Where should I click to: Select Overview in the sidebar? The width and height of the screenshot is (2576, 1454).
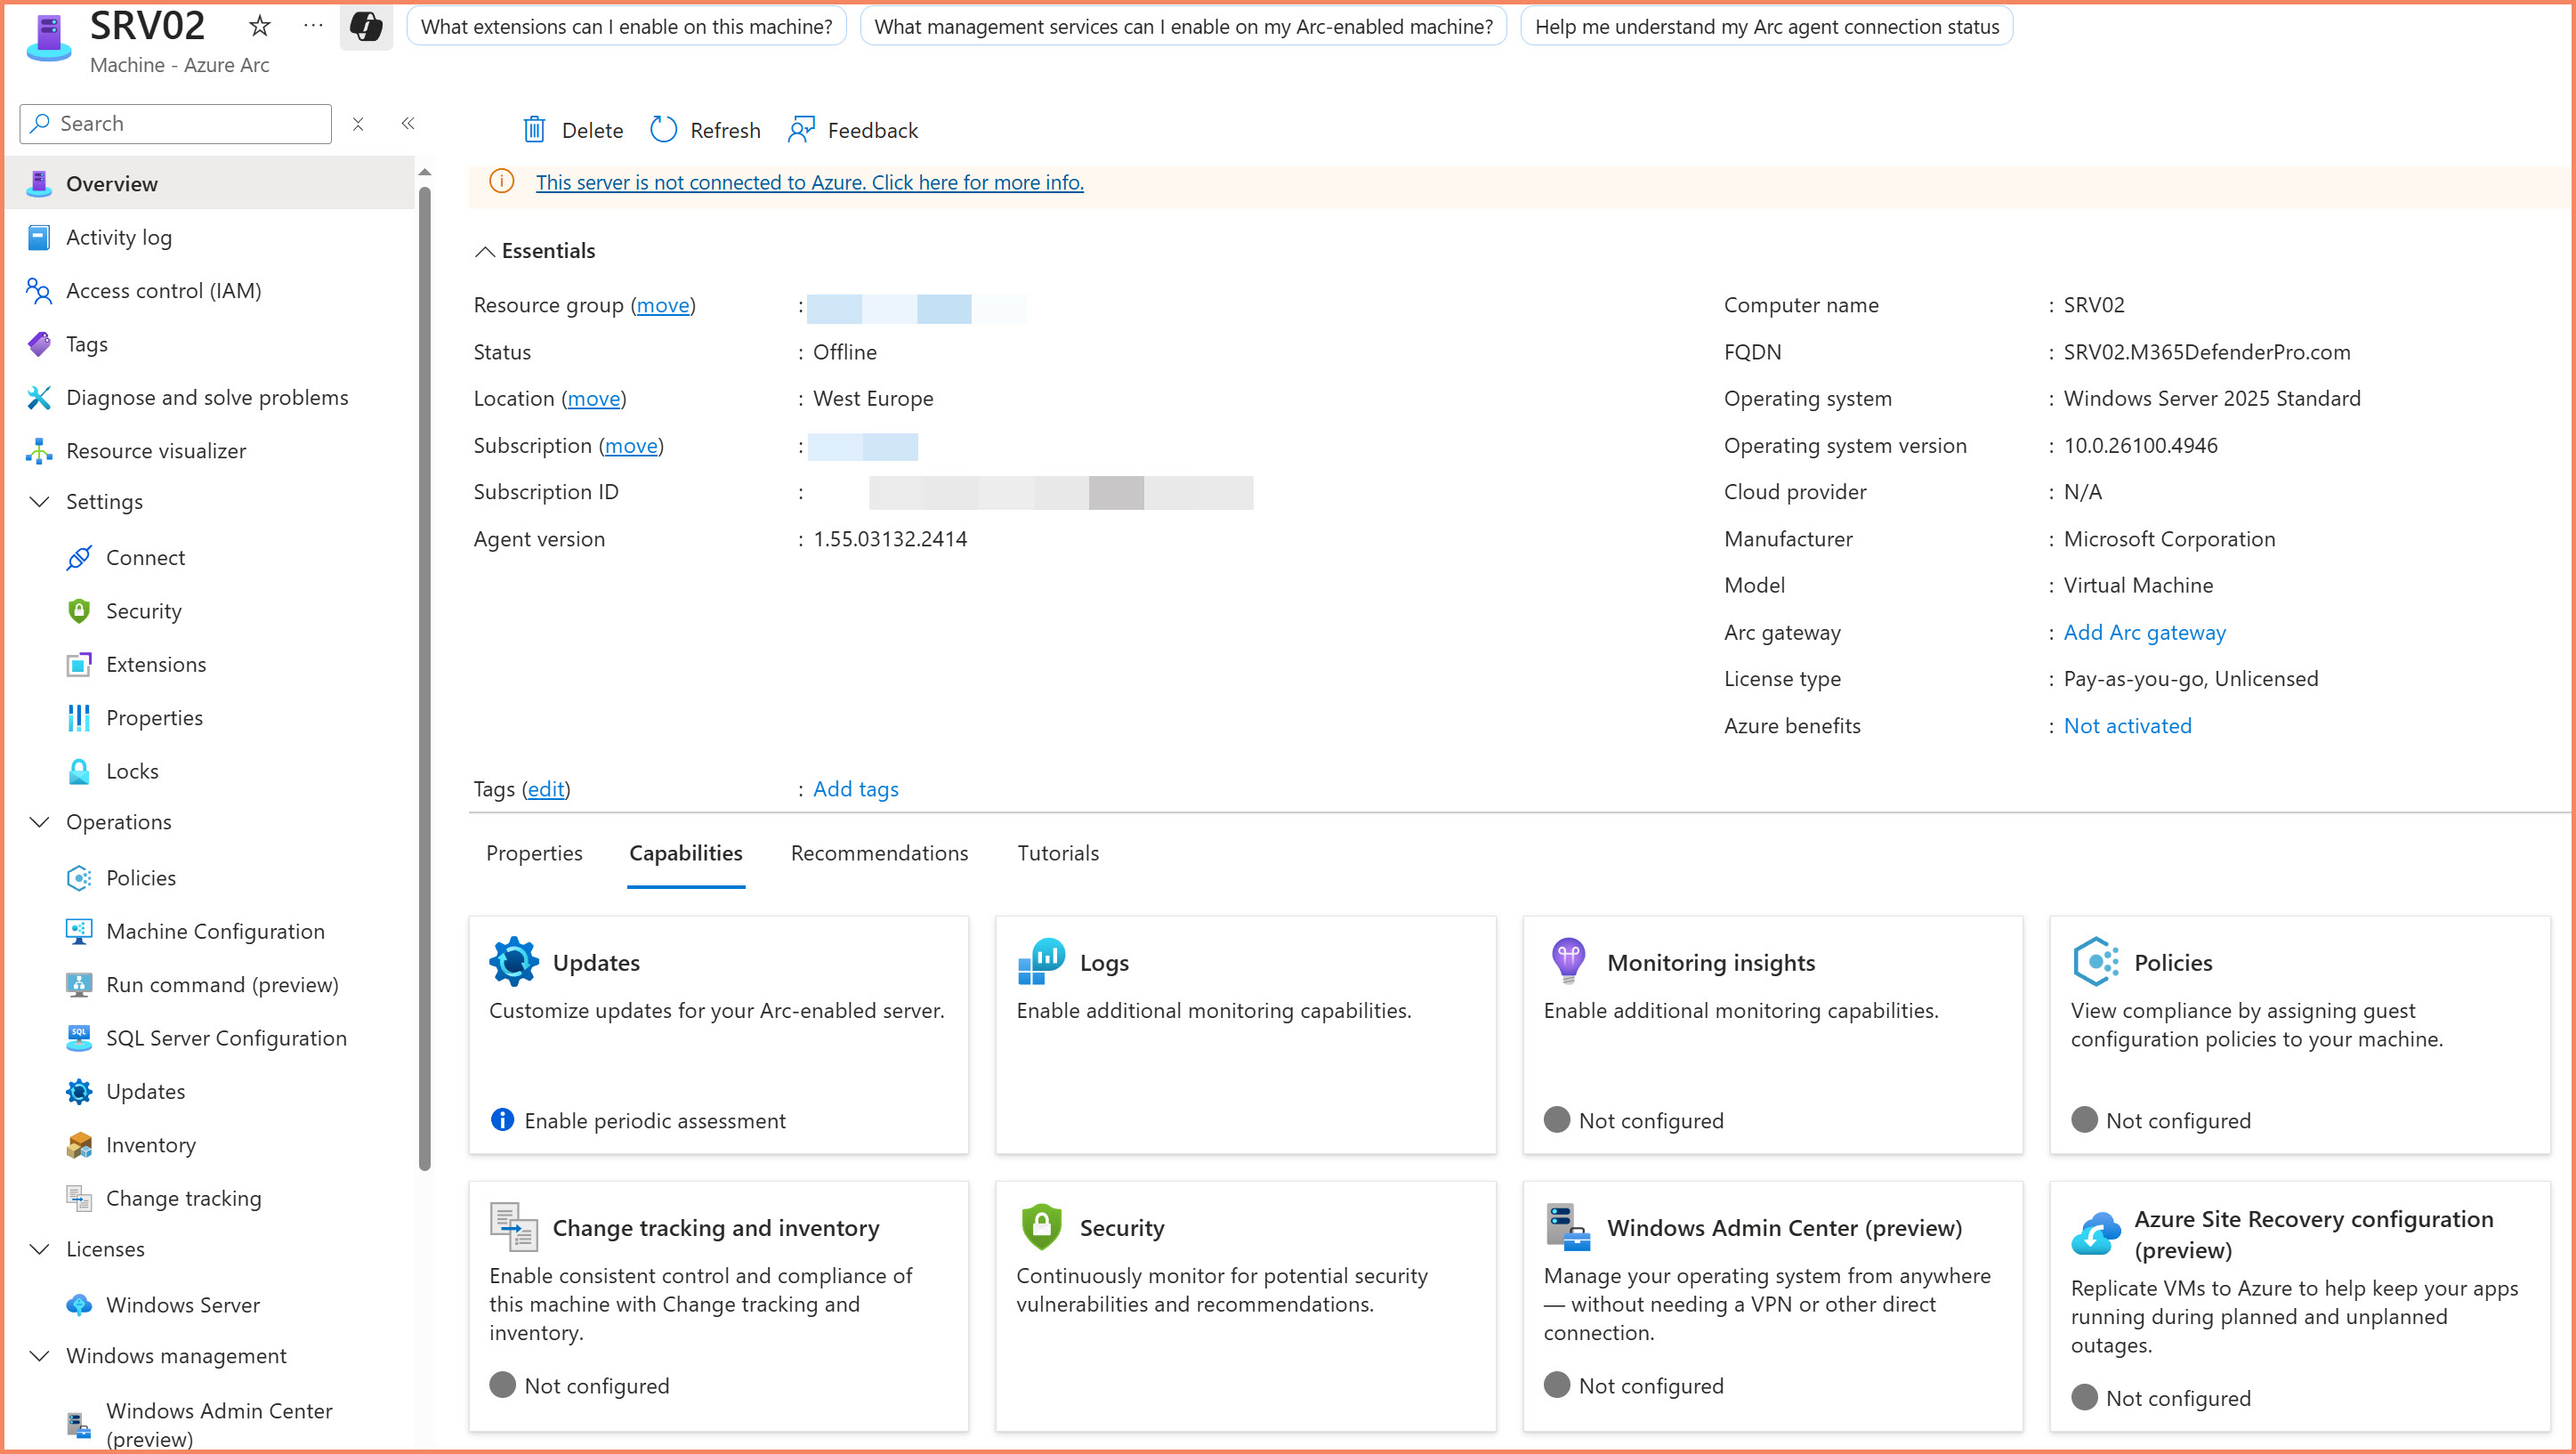[x=210, y=184]
